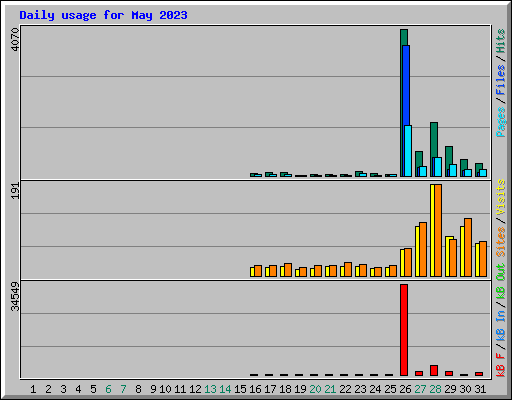
Task: Click the orange Sites bar for day 31
Action: (x=483, y=259)
